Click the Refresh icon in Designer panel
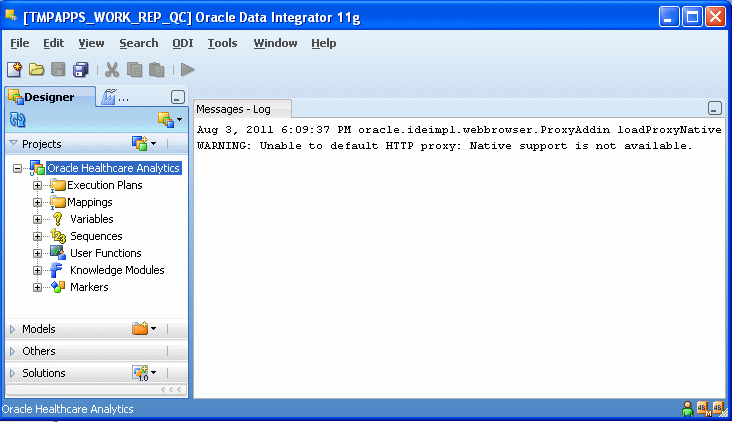The image size is (732, 422). click(x=18, y=120)
